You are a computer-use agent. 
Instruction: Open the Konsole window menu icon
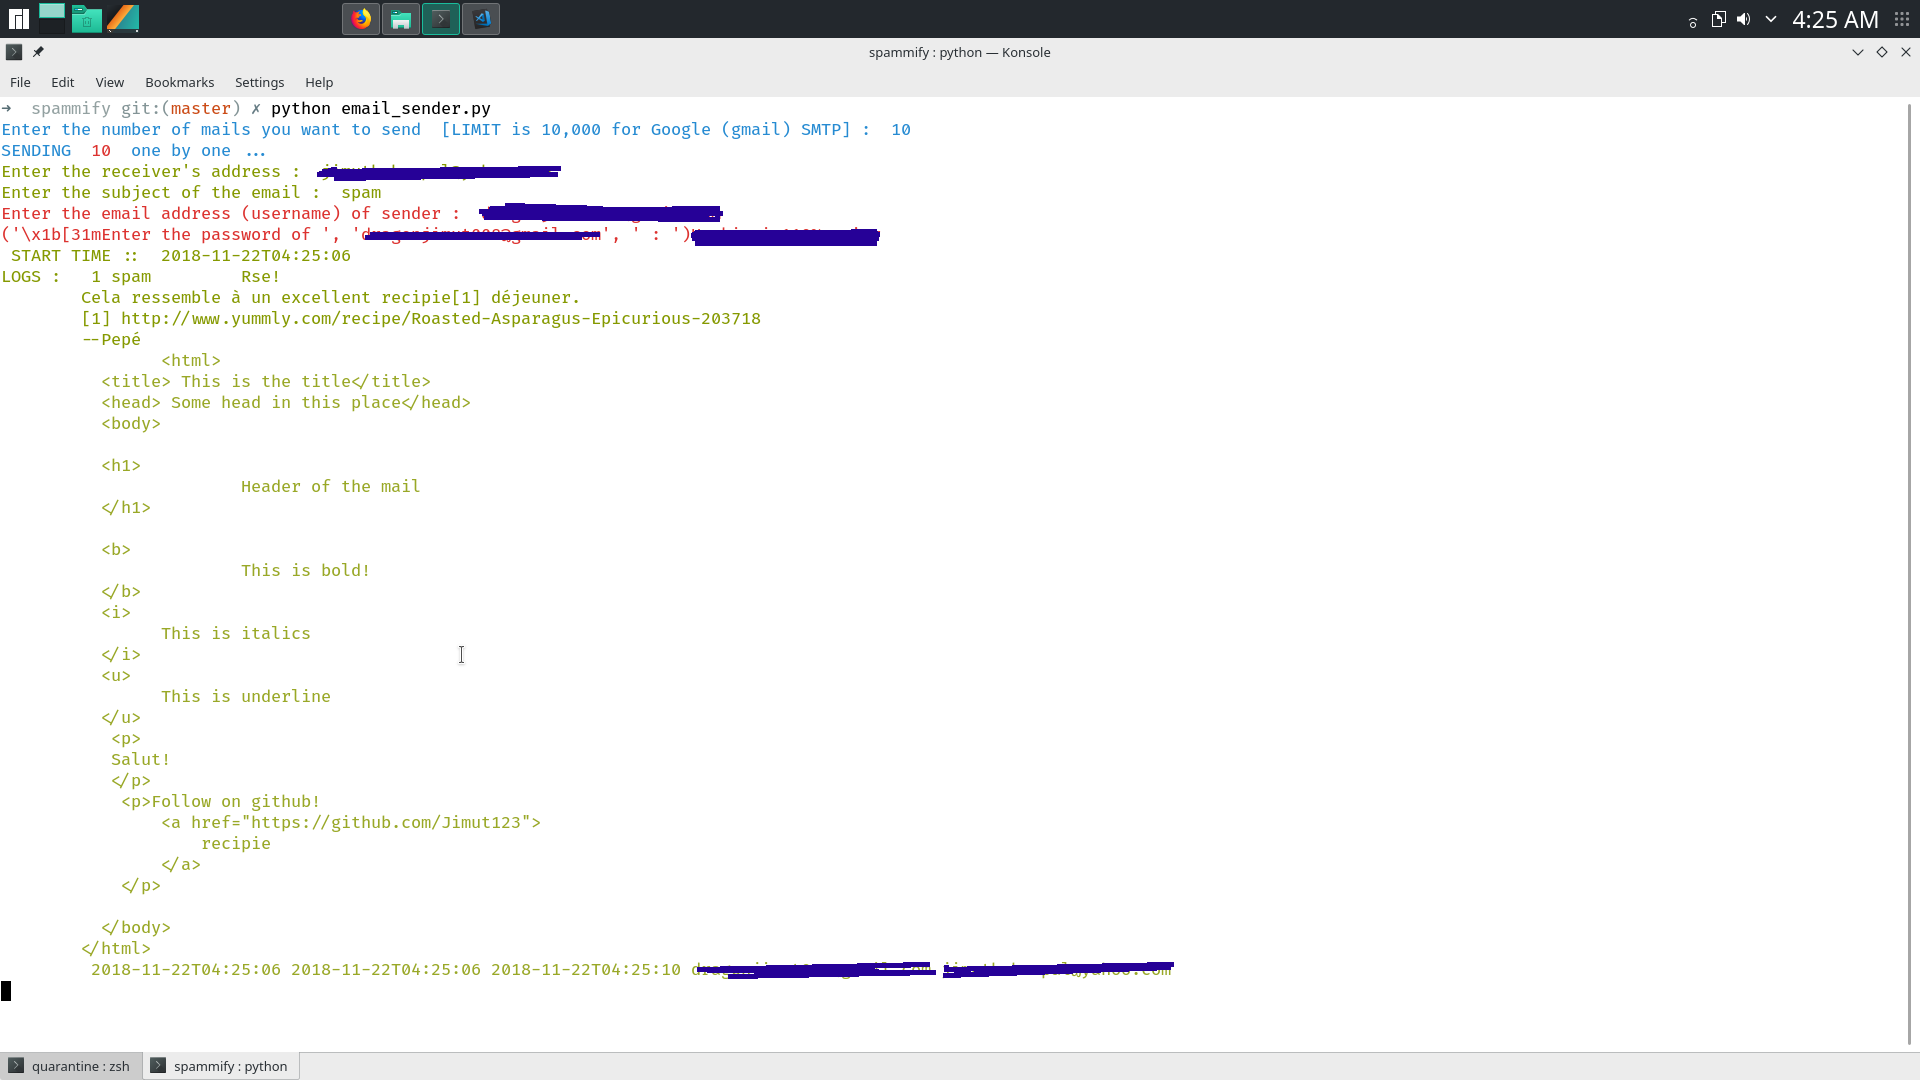click(x=14, y=52)
